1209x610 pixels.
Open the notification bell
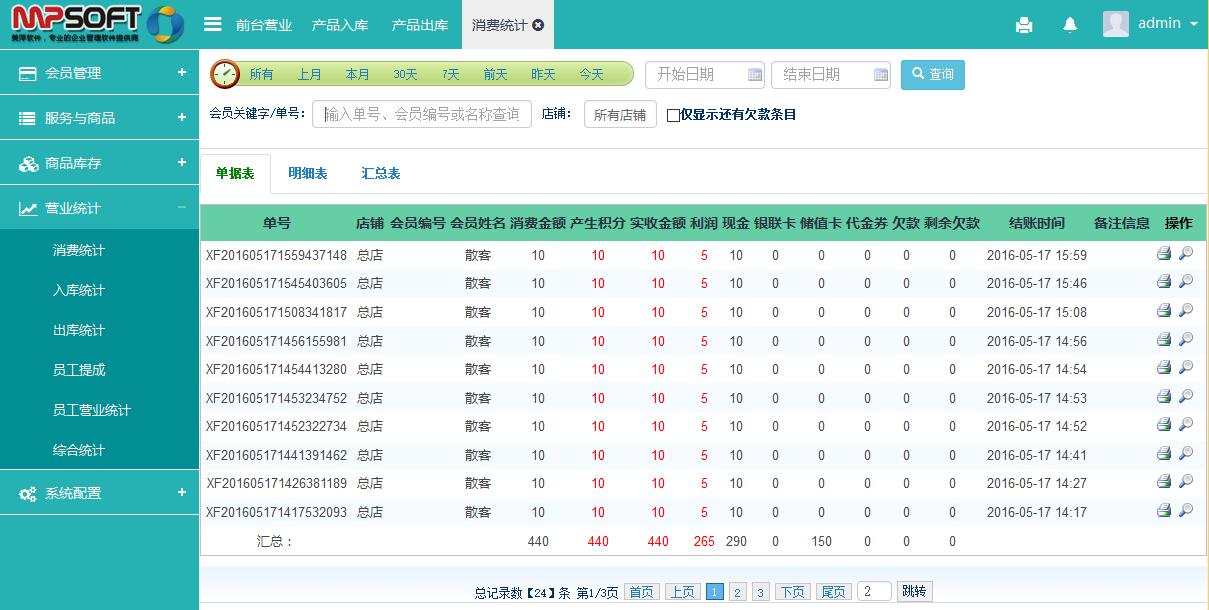[1070, 25]
